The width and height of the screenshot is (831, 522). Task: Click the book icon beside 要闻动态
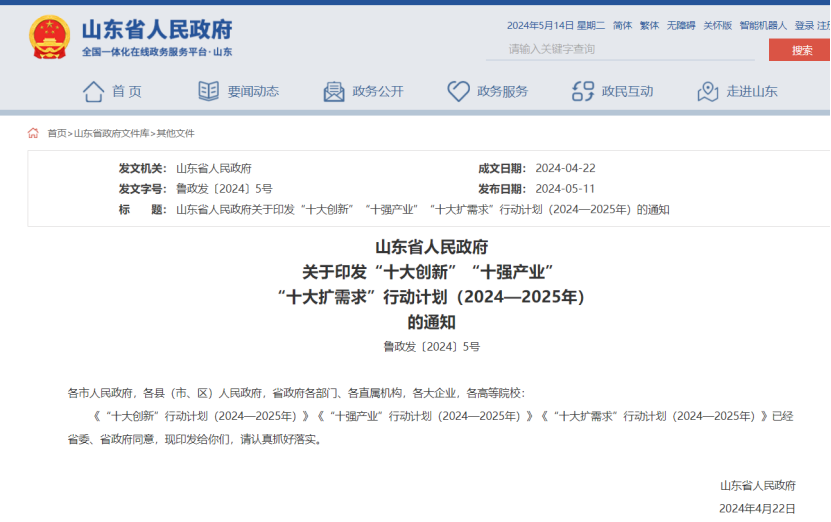point(208,92)
